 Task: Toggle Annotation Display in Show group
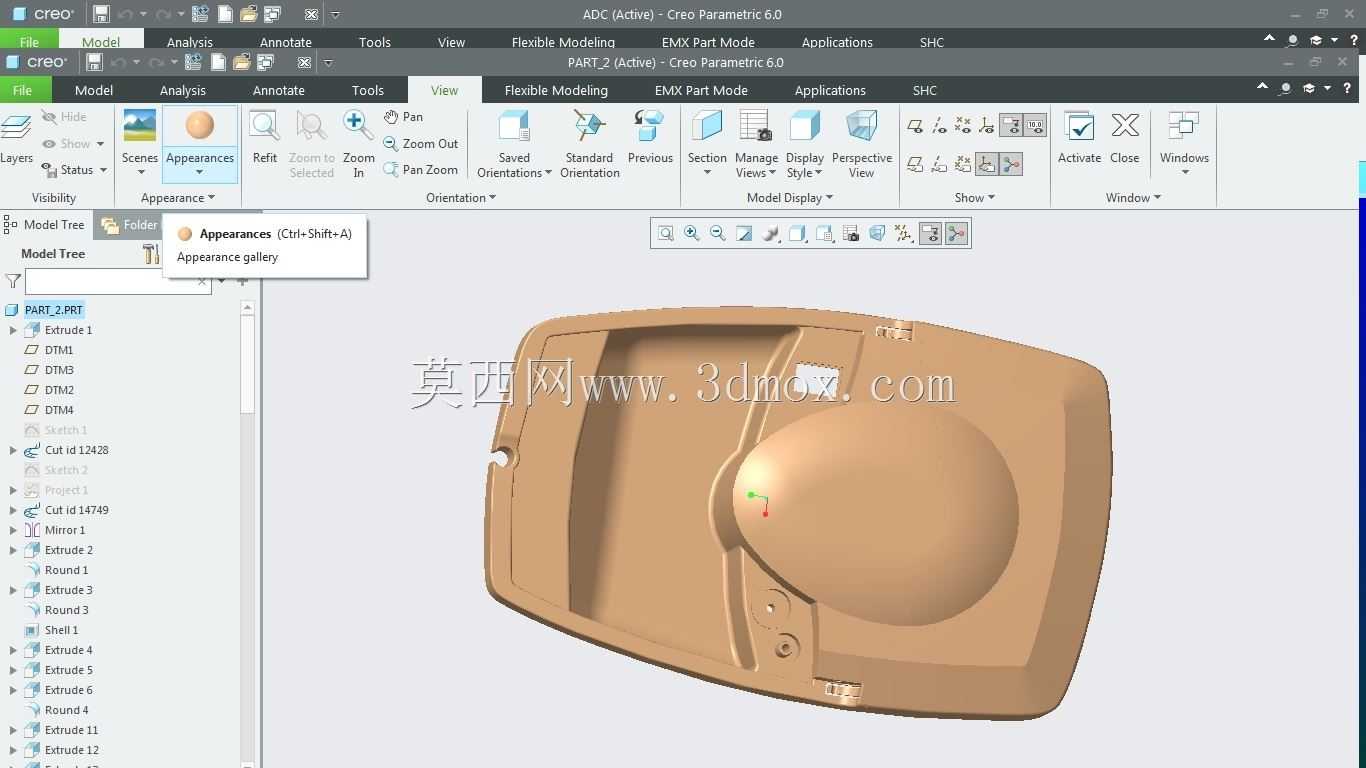[x=1011, y=126]
